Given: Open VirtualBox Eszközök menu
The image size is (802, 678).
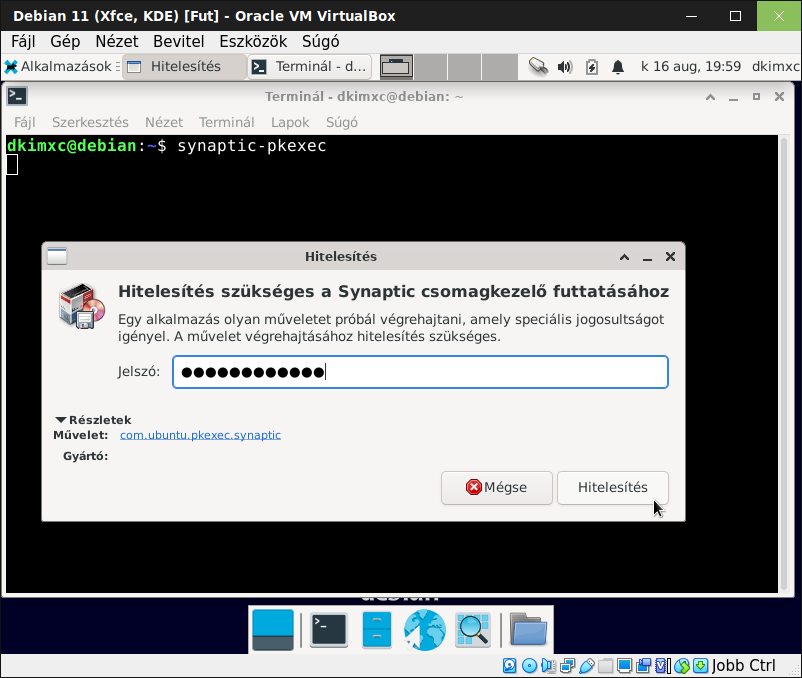Looking at the screenshot, I should 253,41.
